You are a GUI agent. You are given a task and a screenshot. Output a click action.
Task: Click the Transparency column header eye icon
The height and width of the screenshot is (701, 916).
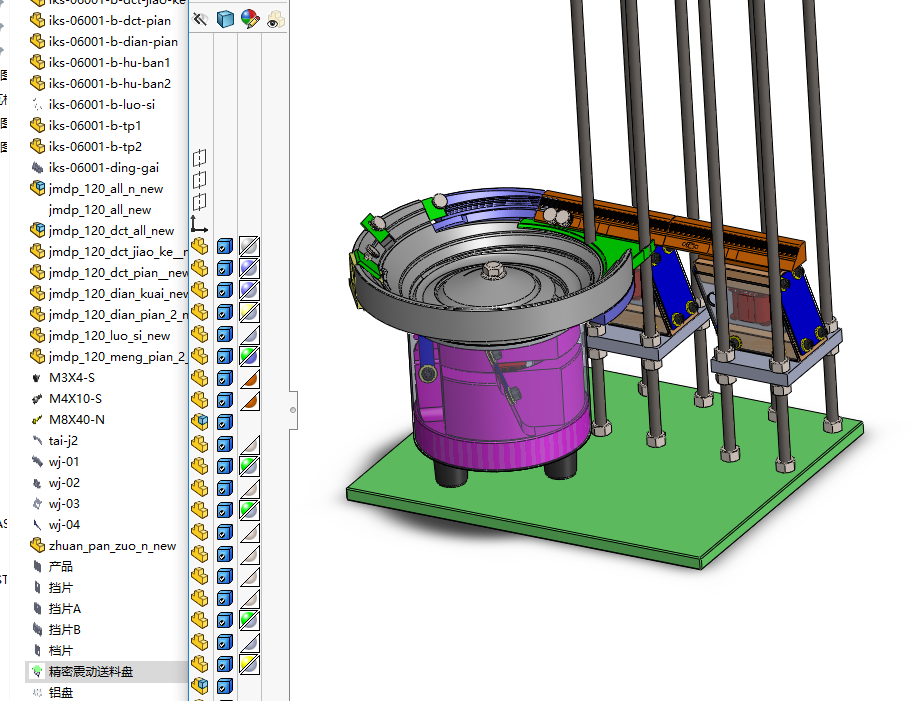[274, 18]
